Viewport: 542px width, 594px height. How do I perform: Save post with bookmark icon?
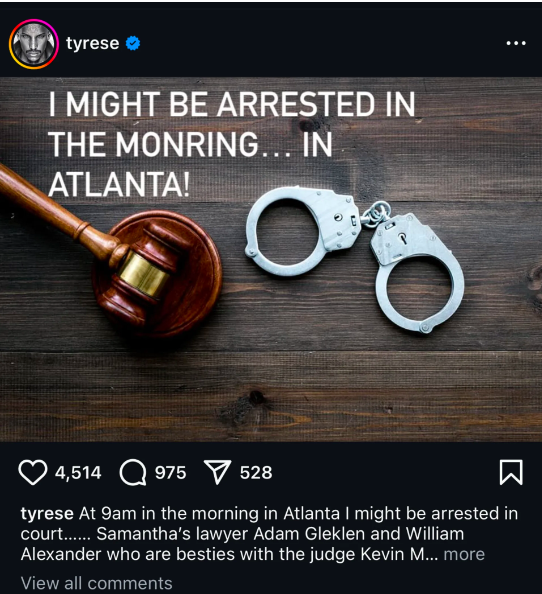coord(511,472)
